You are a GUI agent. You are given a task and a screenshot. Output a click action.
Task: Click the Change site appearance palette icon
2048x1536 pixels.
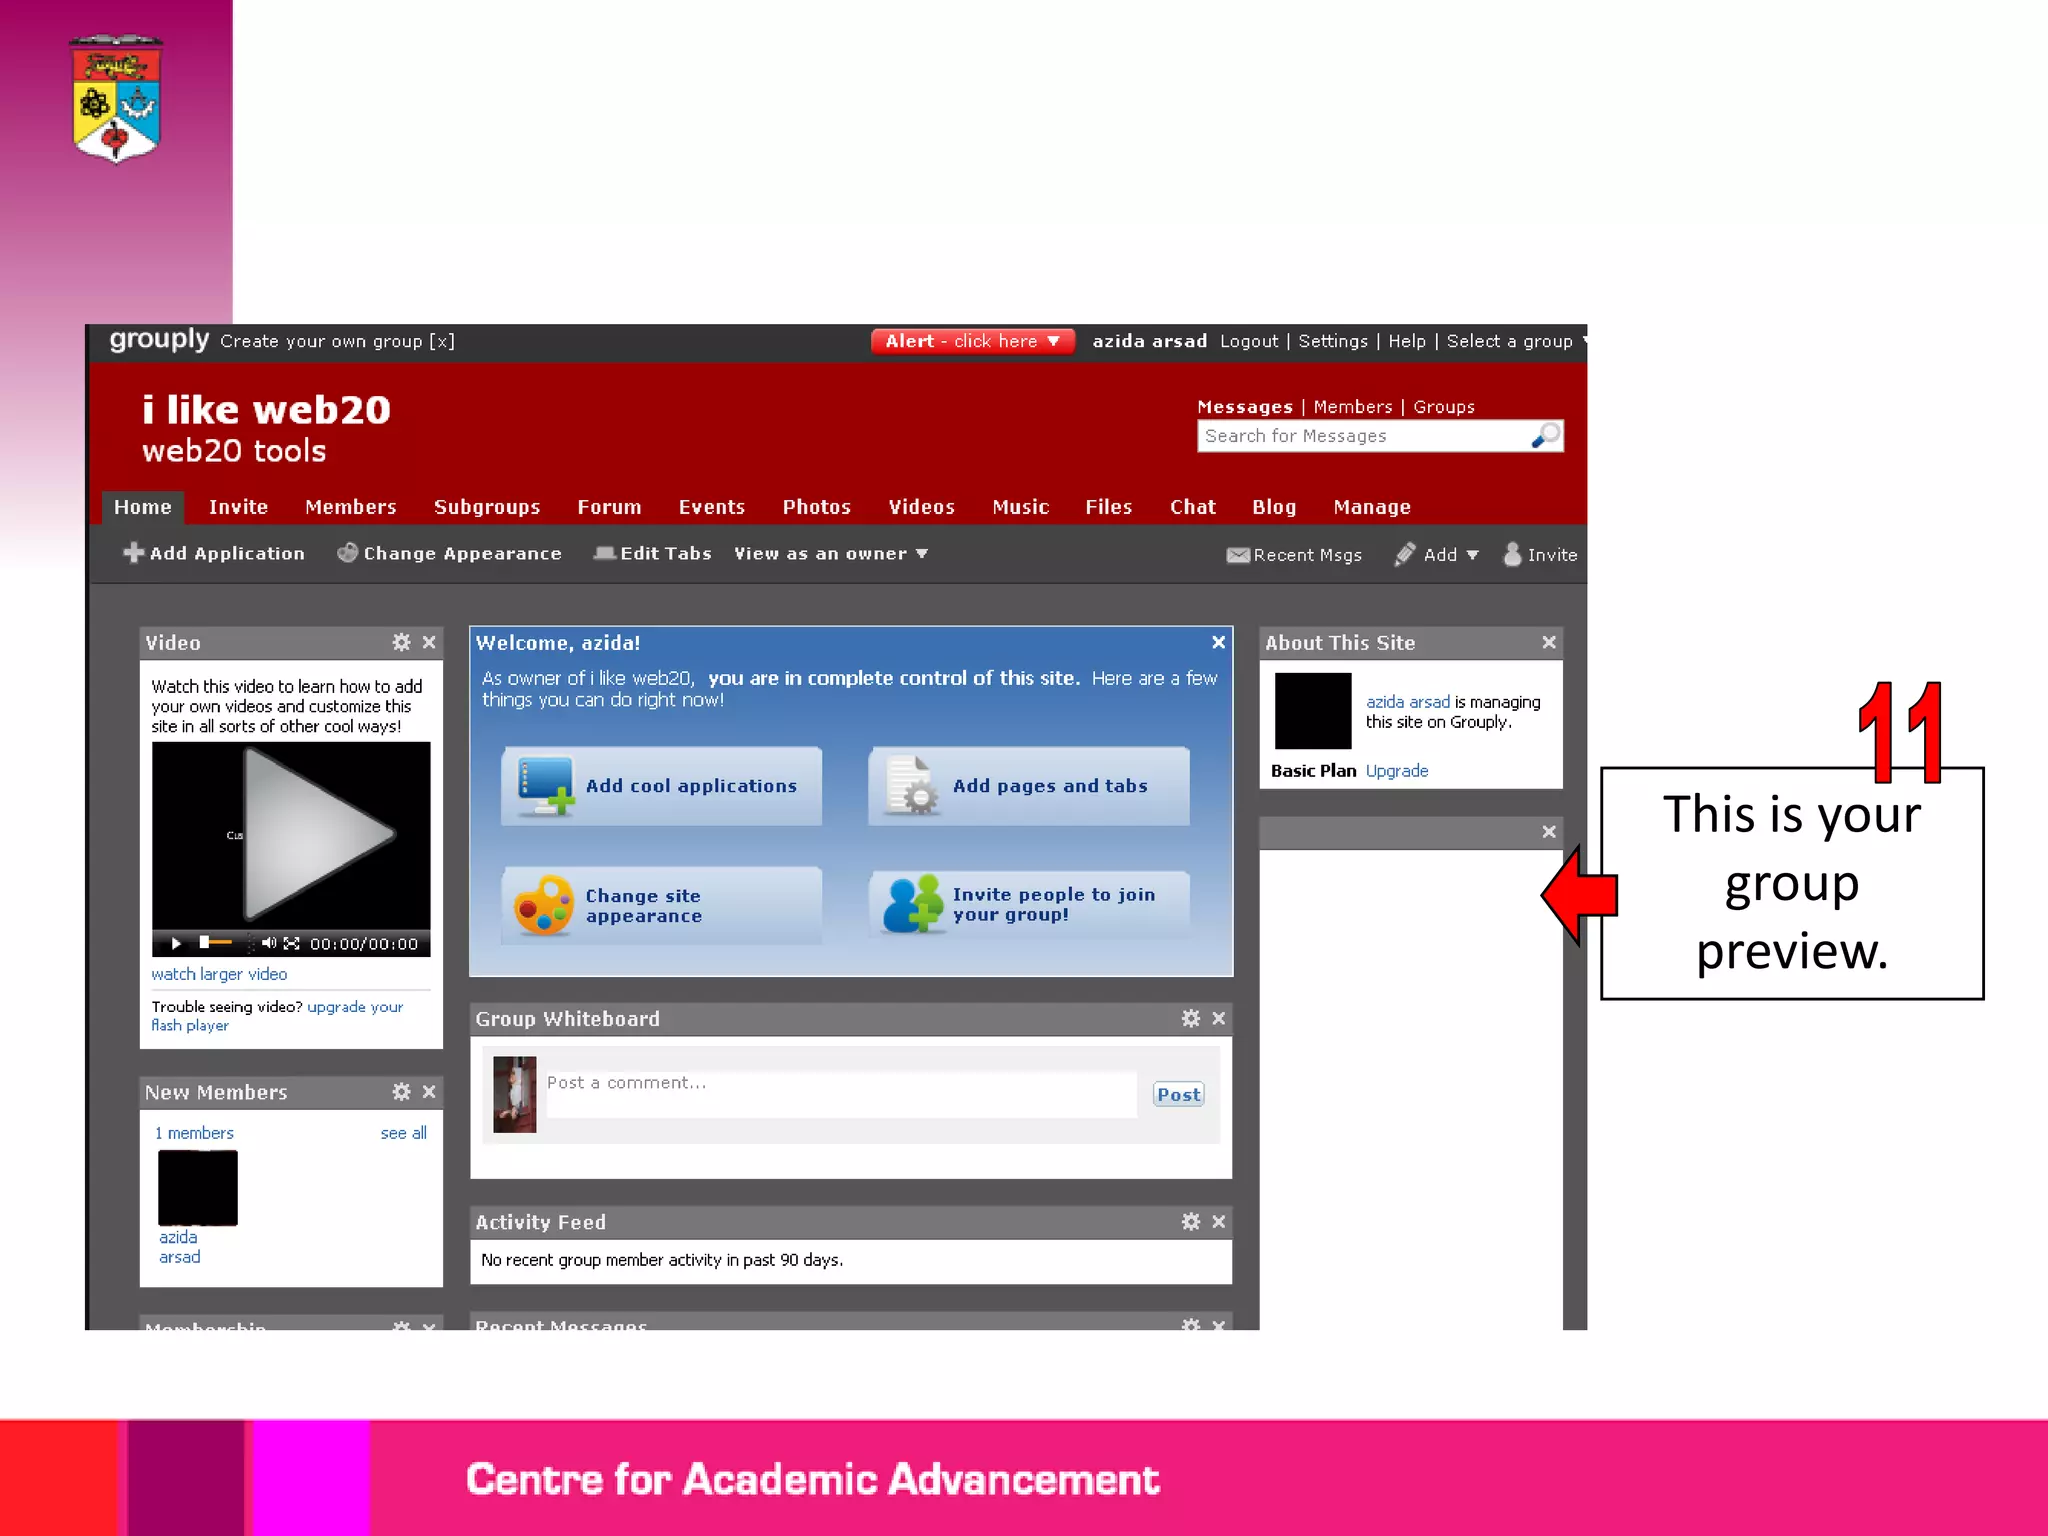point(542,905)
